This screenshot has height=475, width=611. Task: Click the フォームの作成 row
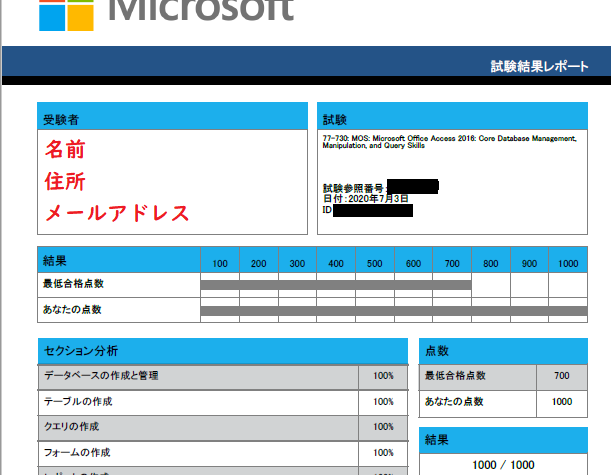pyautogui.click(x=223, y=453)
